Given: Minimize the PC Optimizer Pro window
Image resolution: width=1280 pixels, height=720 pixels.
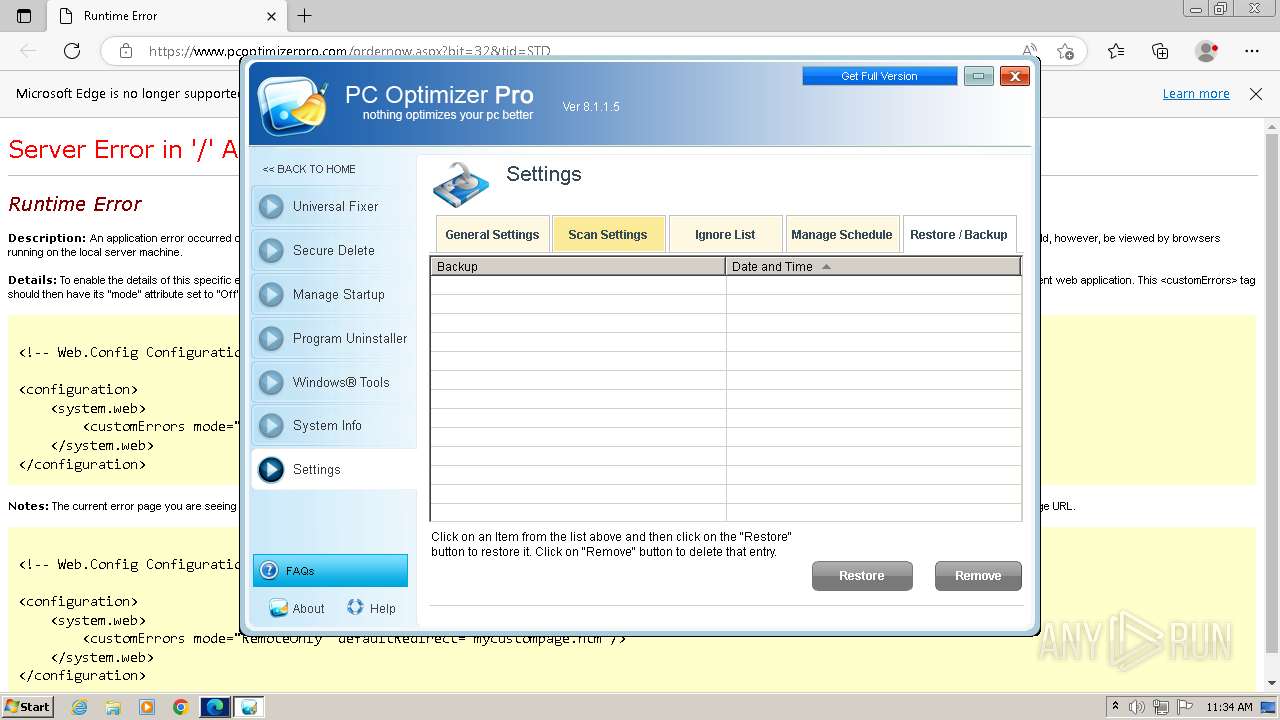Looking at the screenshot, I should point(979,76).
